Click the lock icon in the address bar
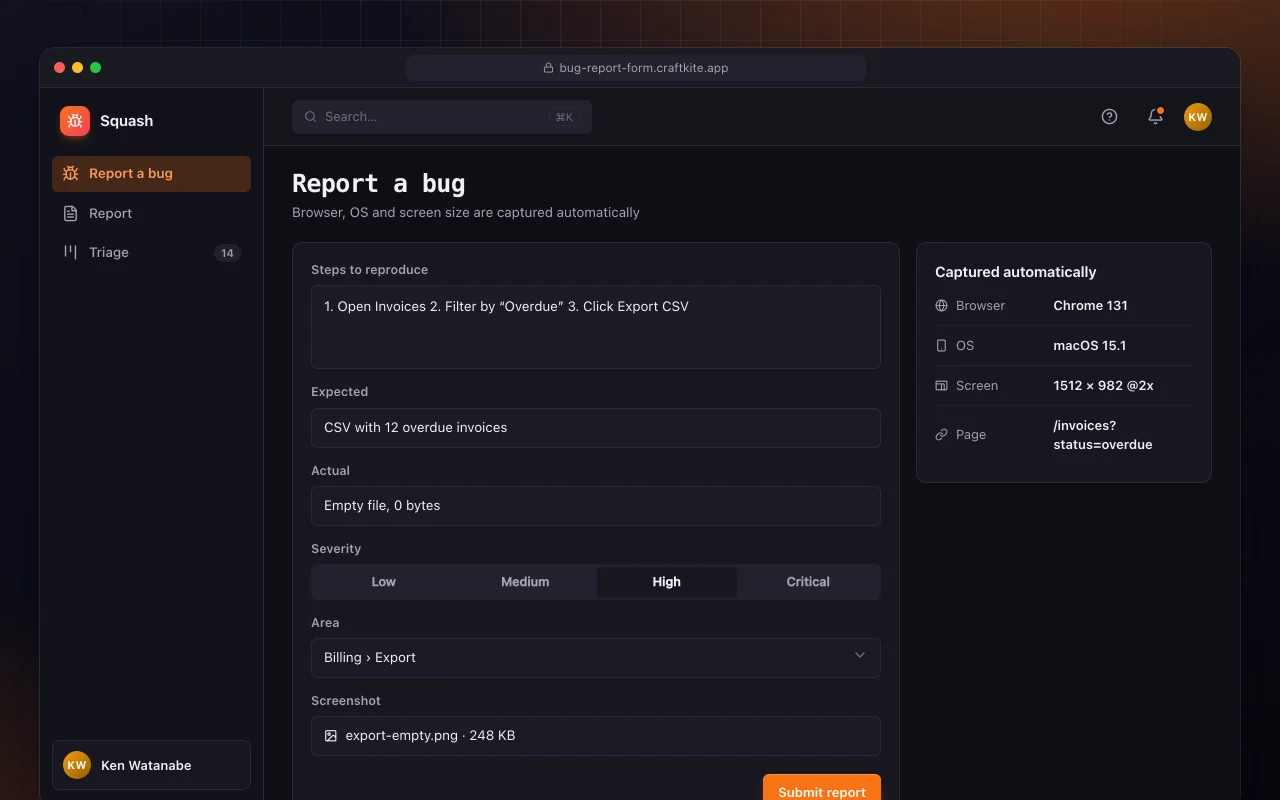 coord(548,68)
